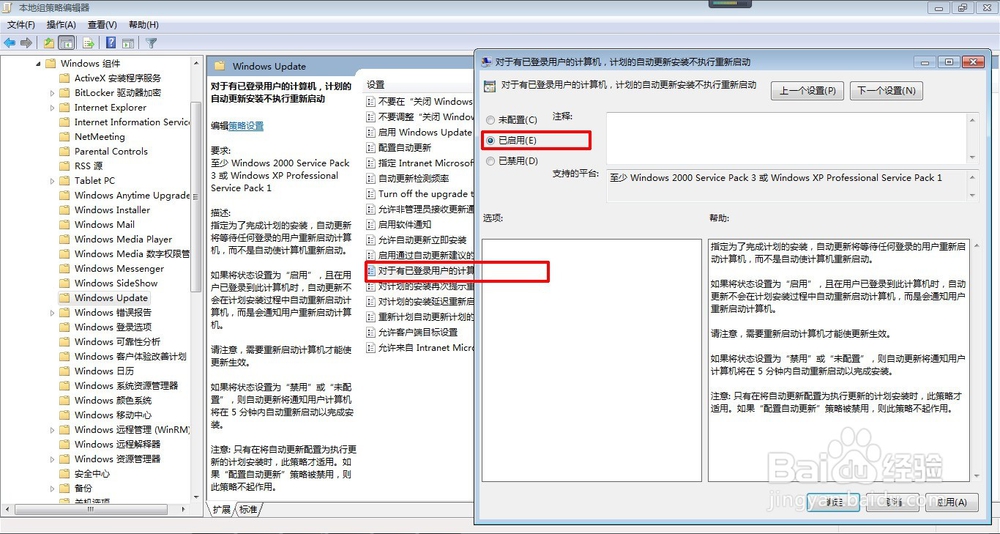Viewport: 1000px width, 534px height.
Task: Expand the 备份 tree node
Action: (52, 489)
